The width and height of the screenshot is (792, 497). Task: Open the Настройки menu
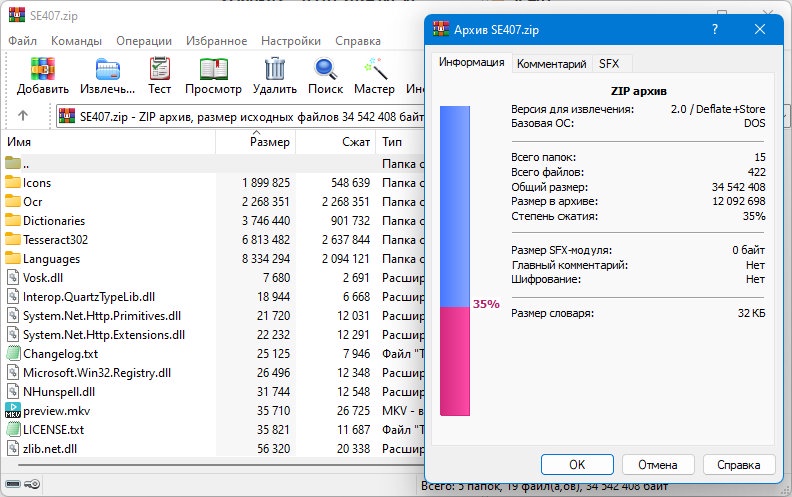pyautogui.click(x=291, y=41)
